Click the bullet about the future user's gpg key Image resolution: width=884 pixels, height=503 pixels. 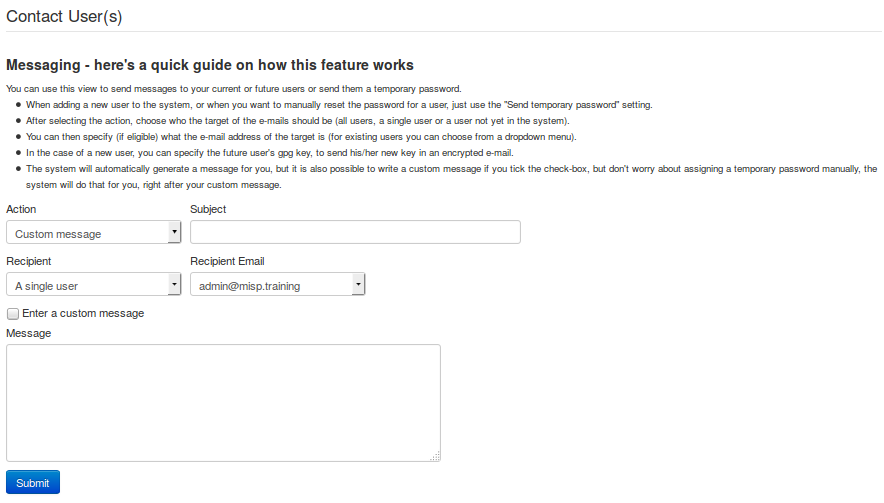[270, 153]
